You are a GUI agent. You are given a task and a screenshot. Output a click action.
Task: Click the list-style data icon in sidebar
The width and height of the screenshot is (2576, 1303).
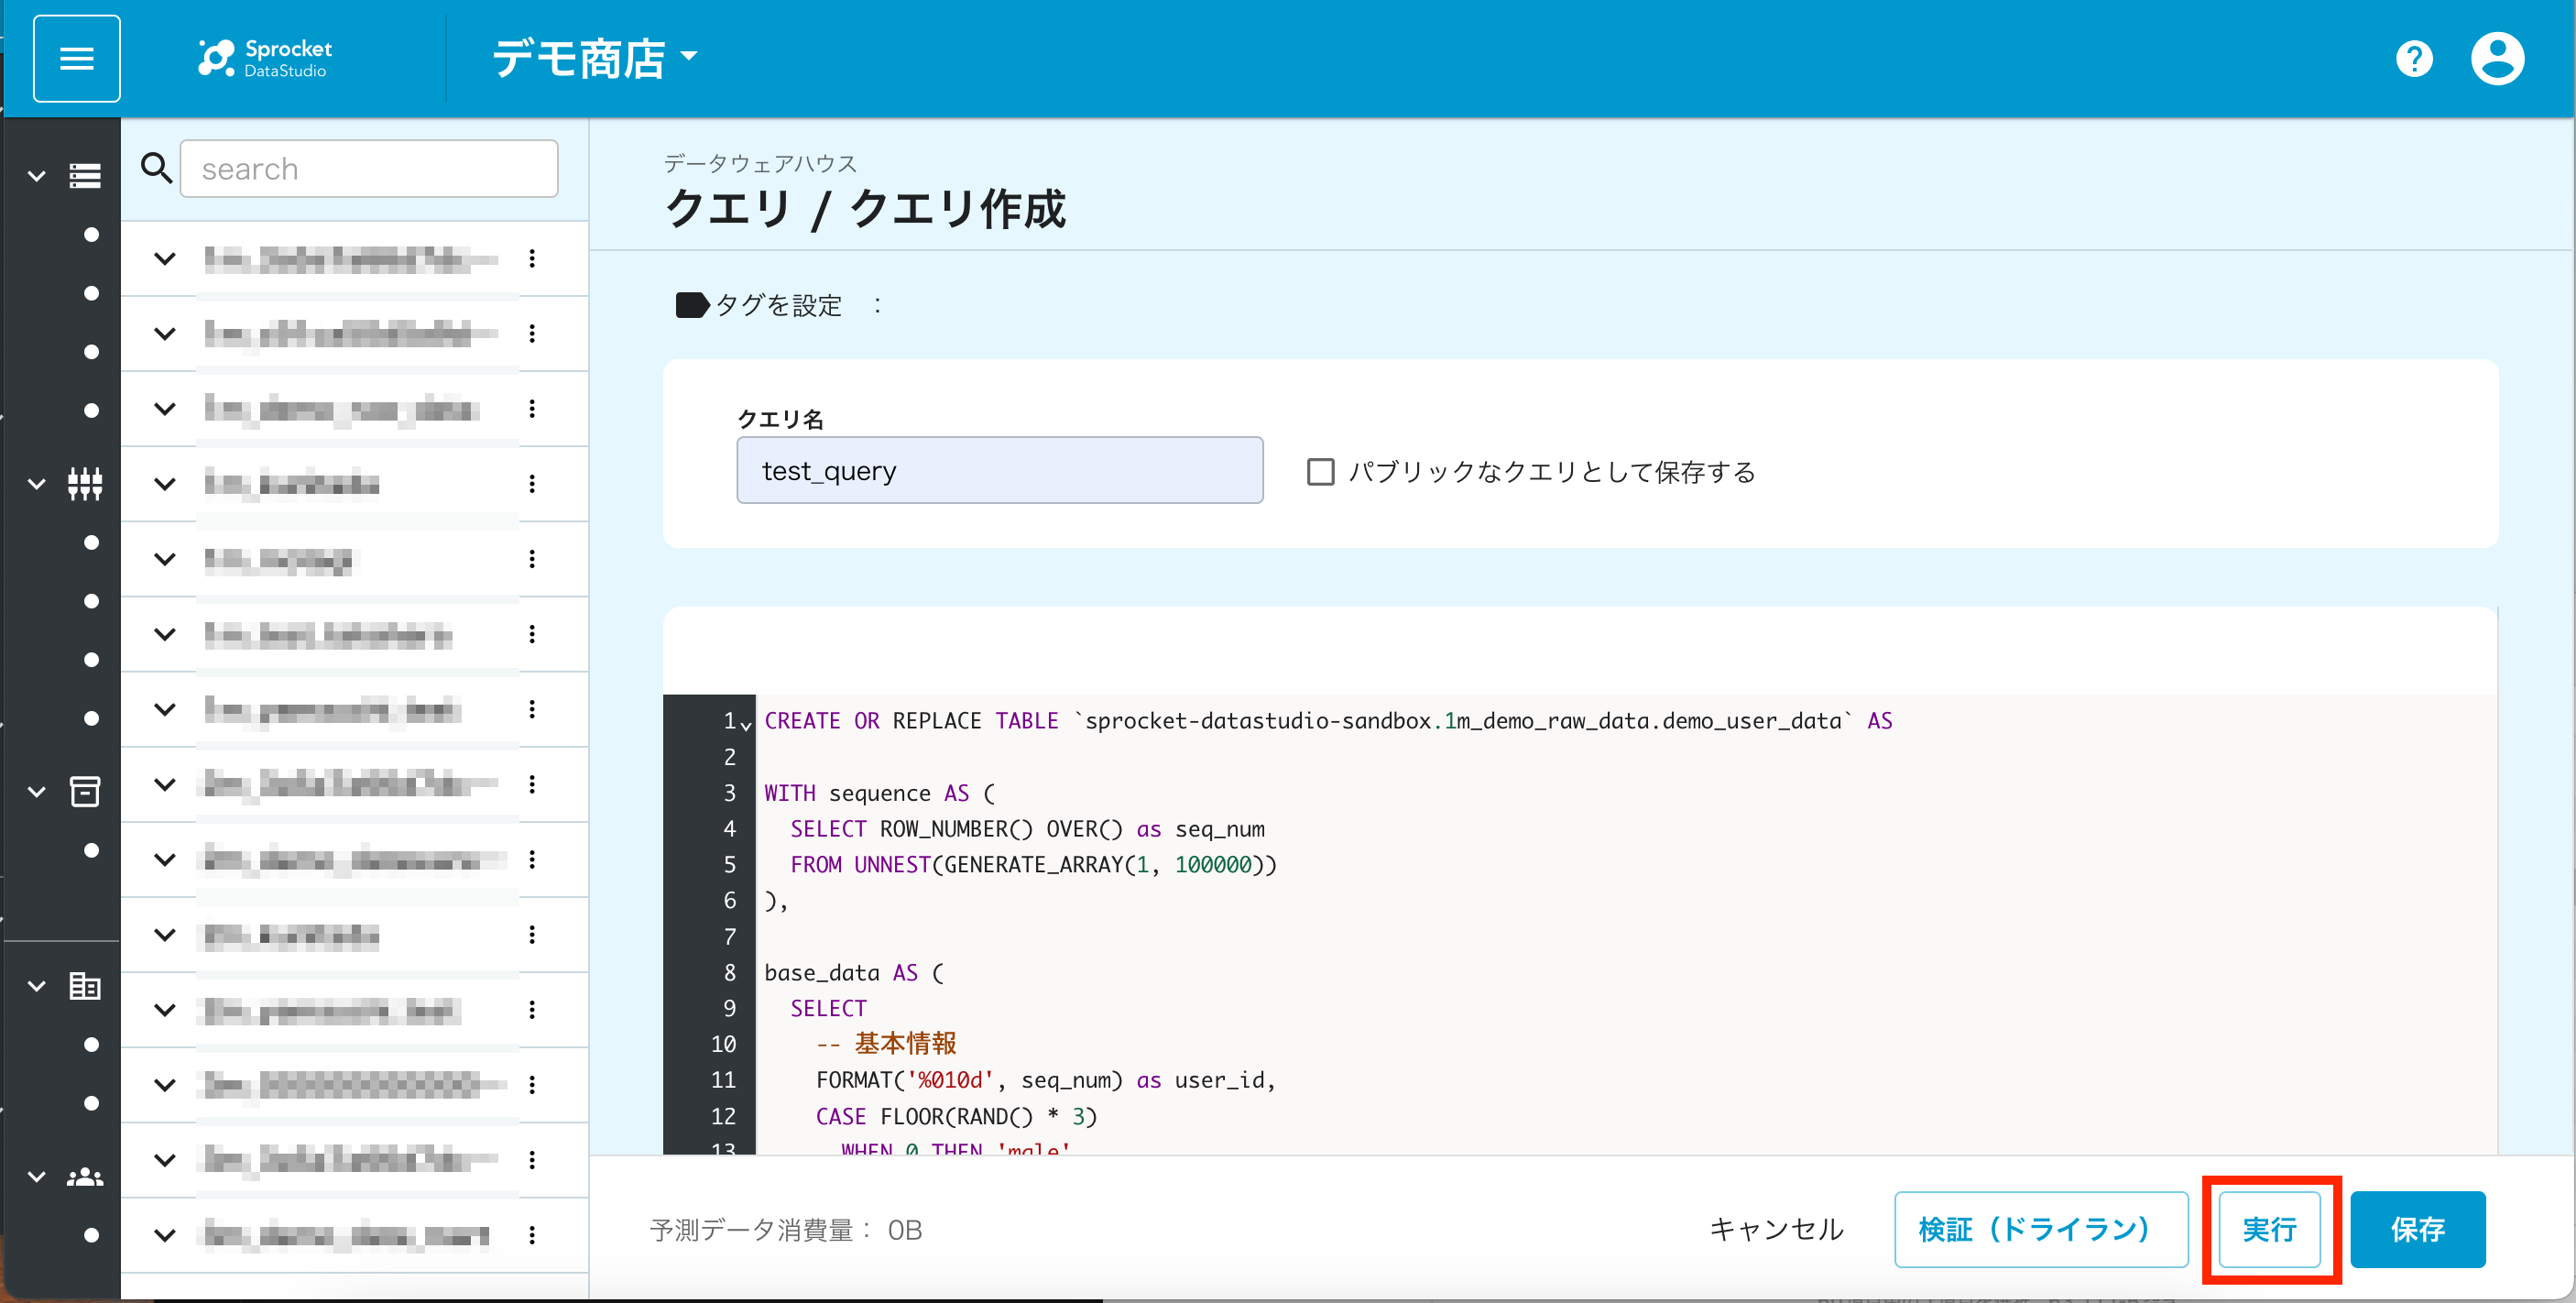point(85,176)
